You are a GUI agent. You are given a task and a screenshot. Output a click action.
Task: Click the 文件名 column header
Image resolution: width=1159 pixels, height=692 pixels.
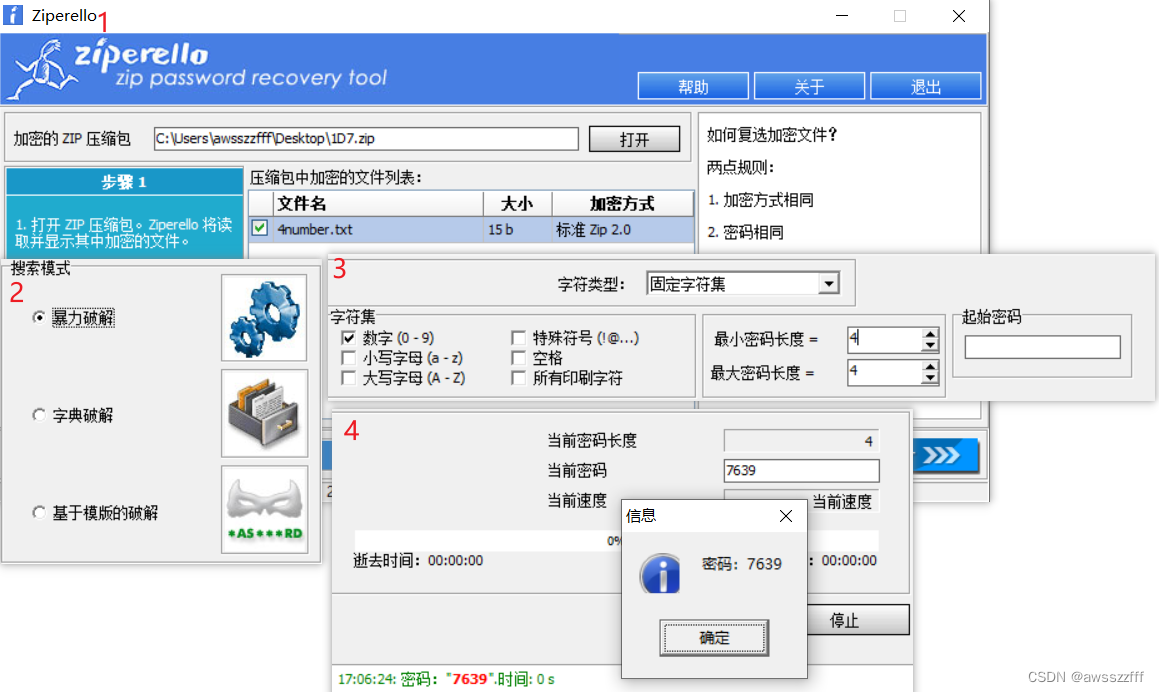(378, 203)
